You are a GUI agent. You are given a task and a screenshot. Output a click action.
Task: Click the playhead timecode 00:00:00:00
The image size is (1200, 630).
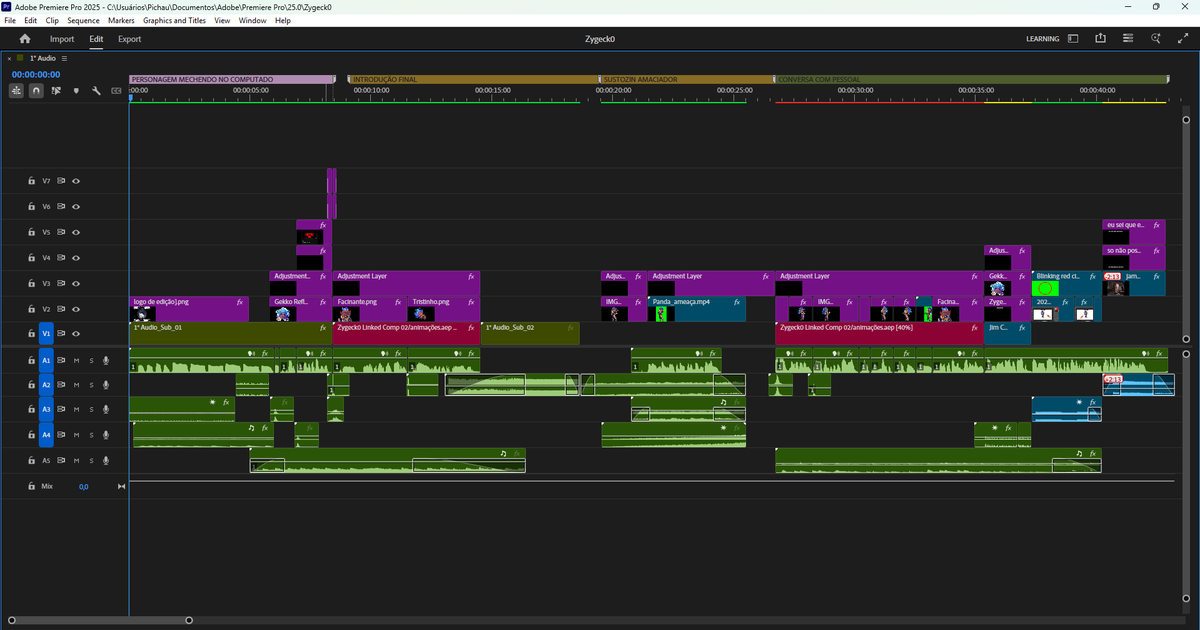tap(36, 74)
